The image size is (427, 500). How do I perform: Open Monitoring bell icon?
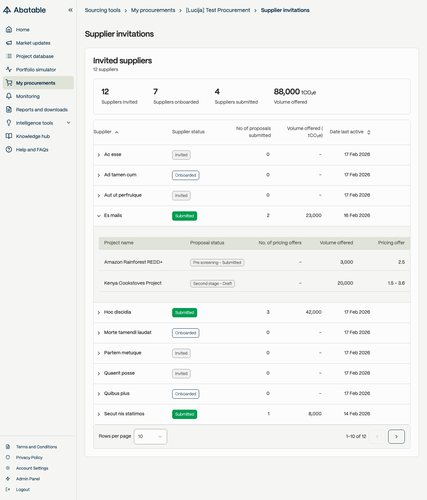9,96
